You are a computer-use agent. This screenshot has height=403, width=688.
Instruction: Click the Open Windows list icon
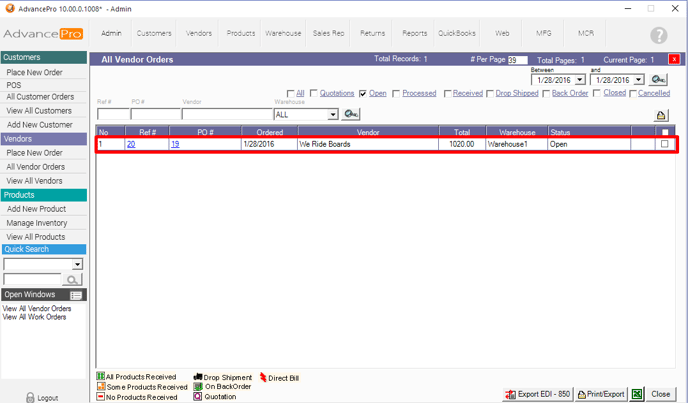(76, 295)
